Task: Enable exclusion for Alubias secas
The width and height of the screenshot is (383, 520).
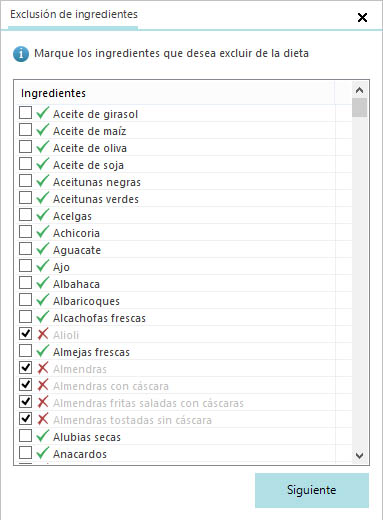Action: (25, 436)
